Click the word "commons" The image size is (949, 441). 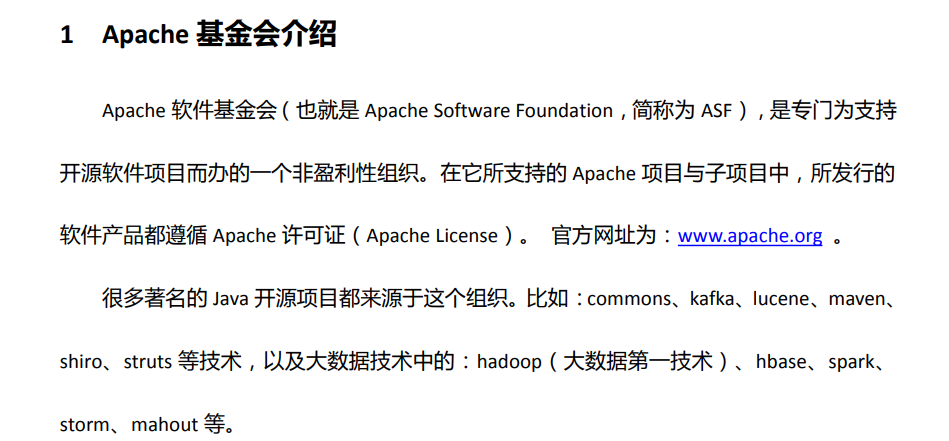point(628,299)
